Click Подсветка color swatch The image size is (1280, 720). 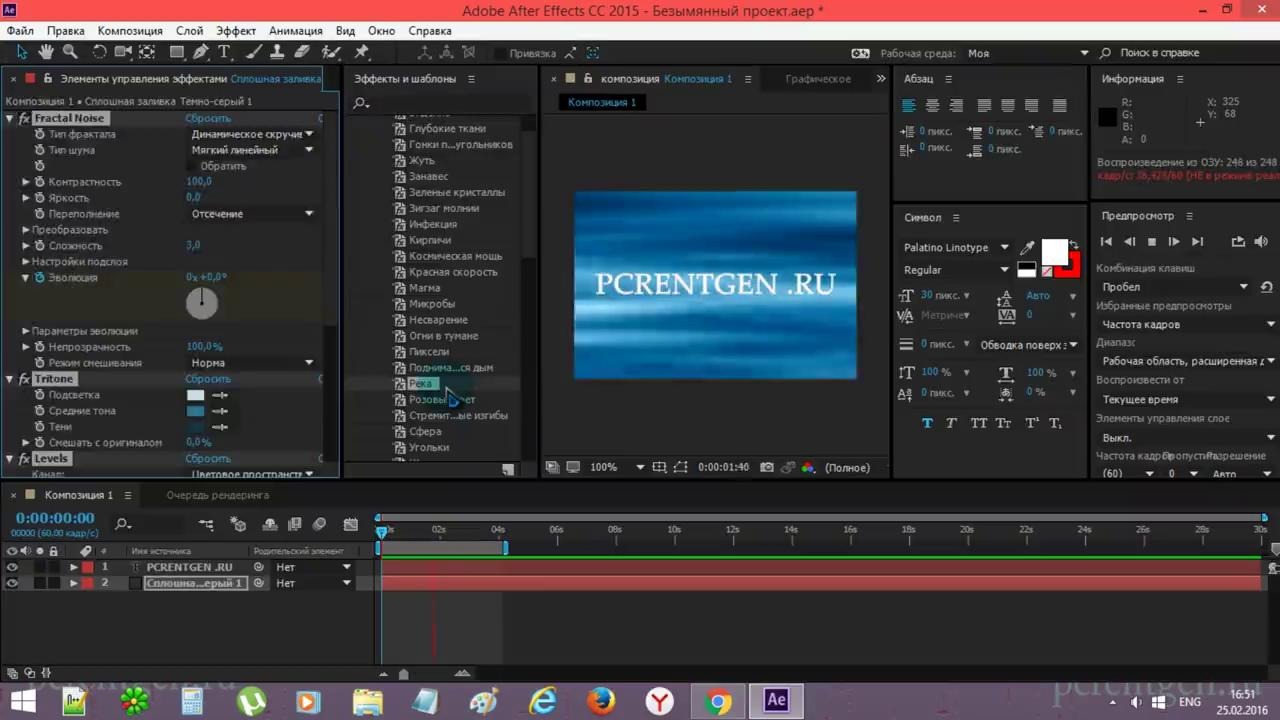coord(196,395)
